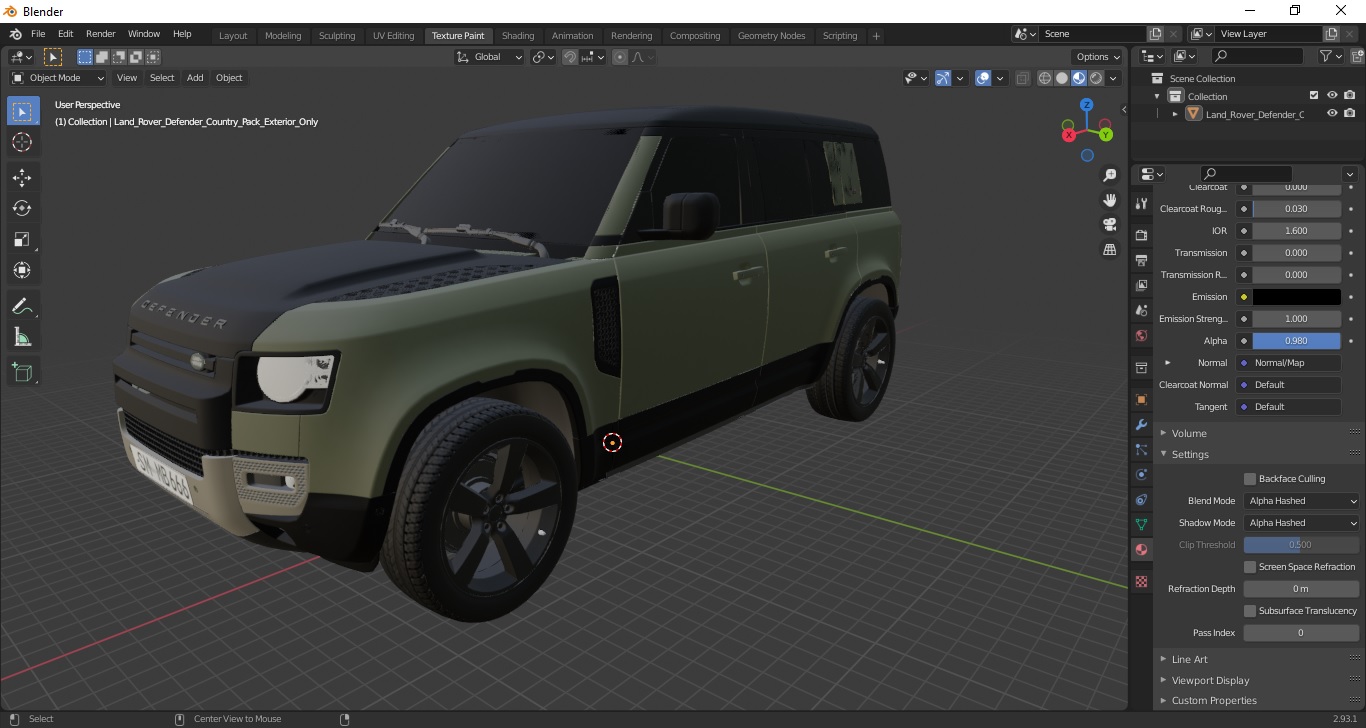The height and width of the screenshot is (728, 1366).
Task: Choose the Annotate pencil tool
Action: (22, 306)
